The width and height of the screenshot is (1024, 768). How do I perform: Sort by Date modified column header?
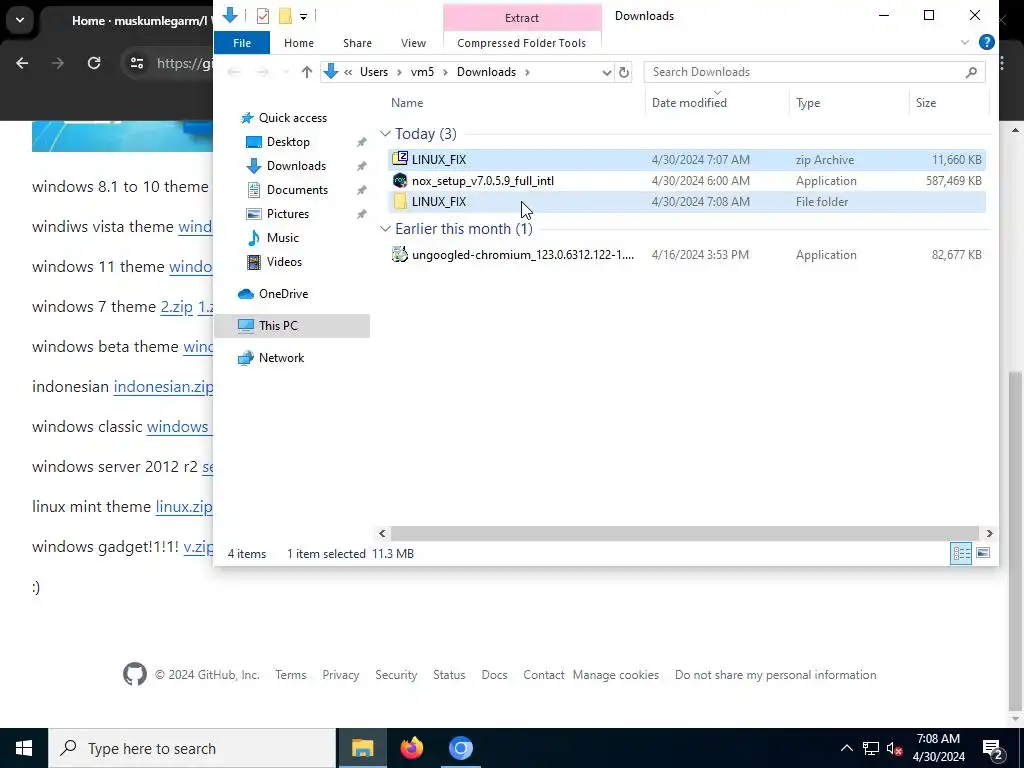click(689, 103)
